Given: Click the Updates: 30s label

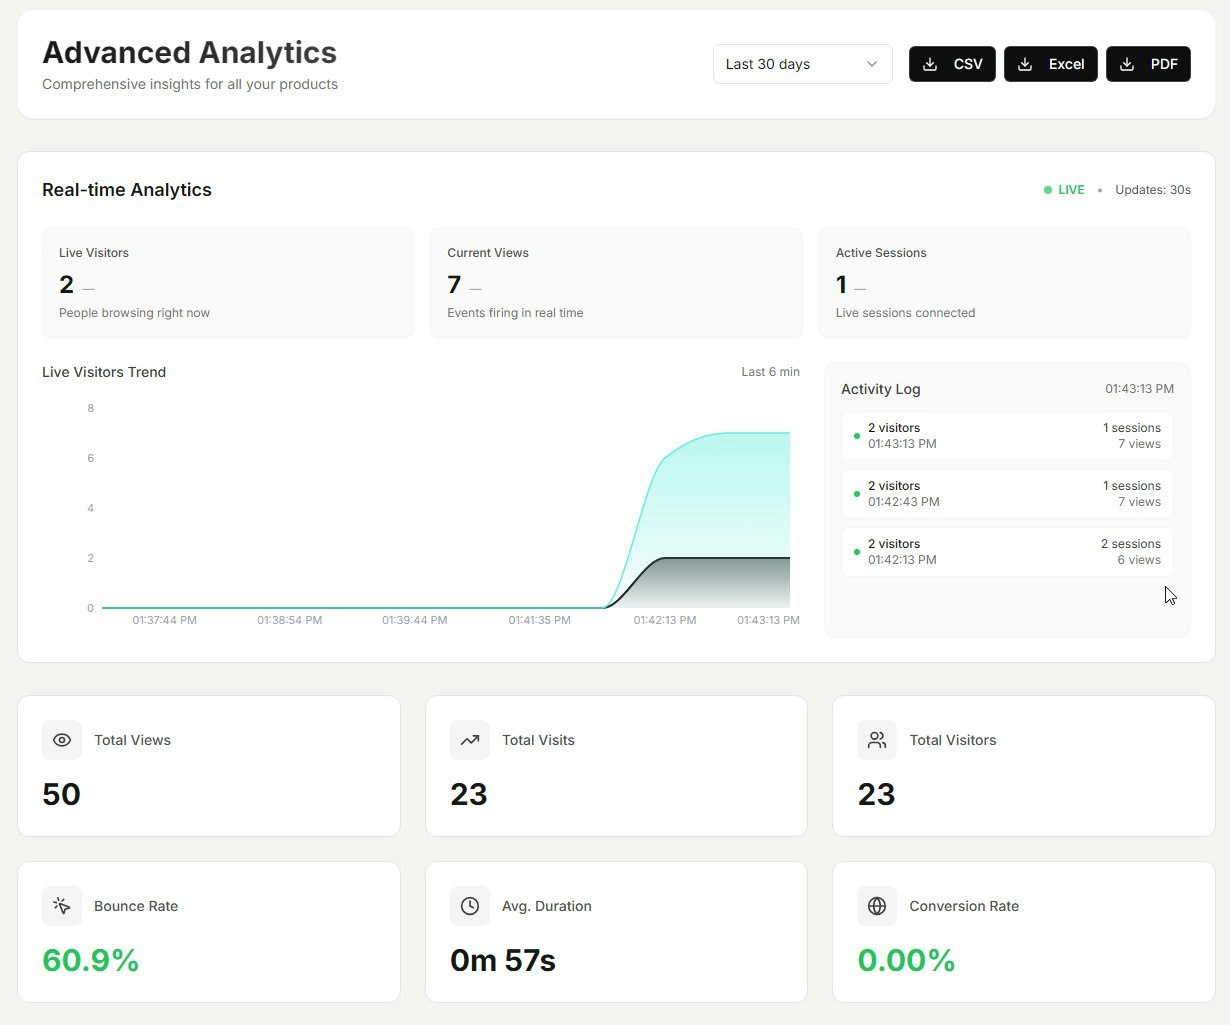Looking at the screenshot, I should coord(1152,189).
